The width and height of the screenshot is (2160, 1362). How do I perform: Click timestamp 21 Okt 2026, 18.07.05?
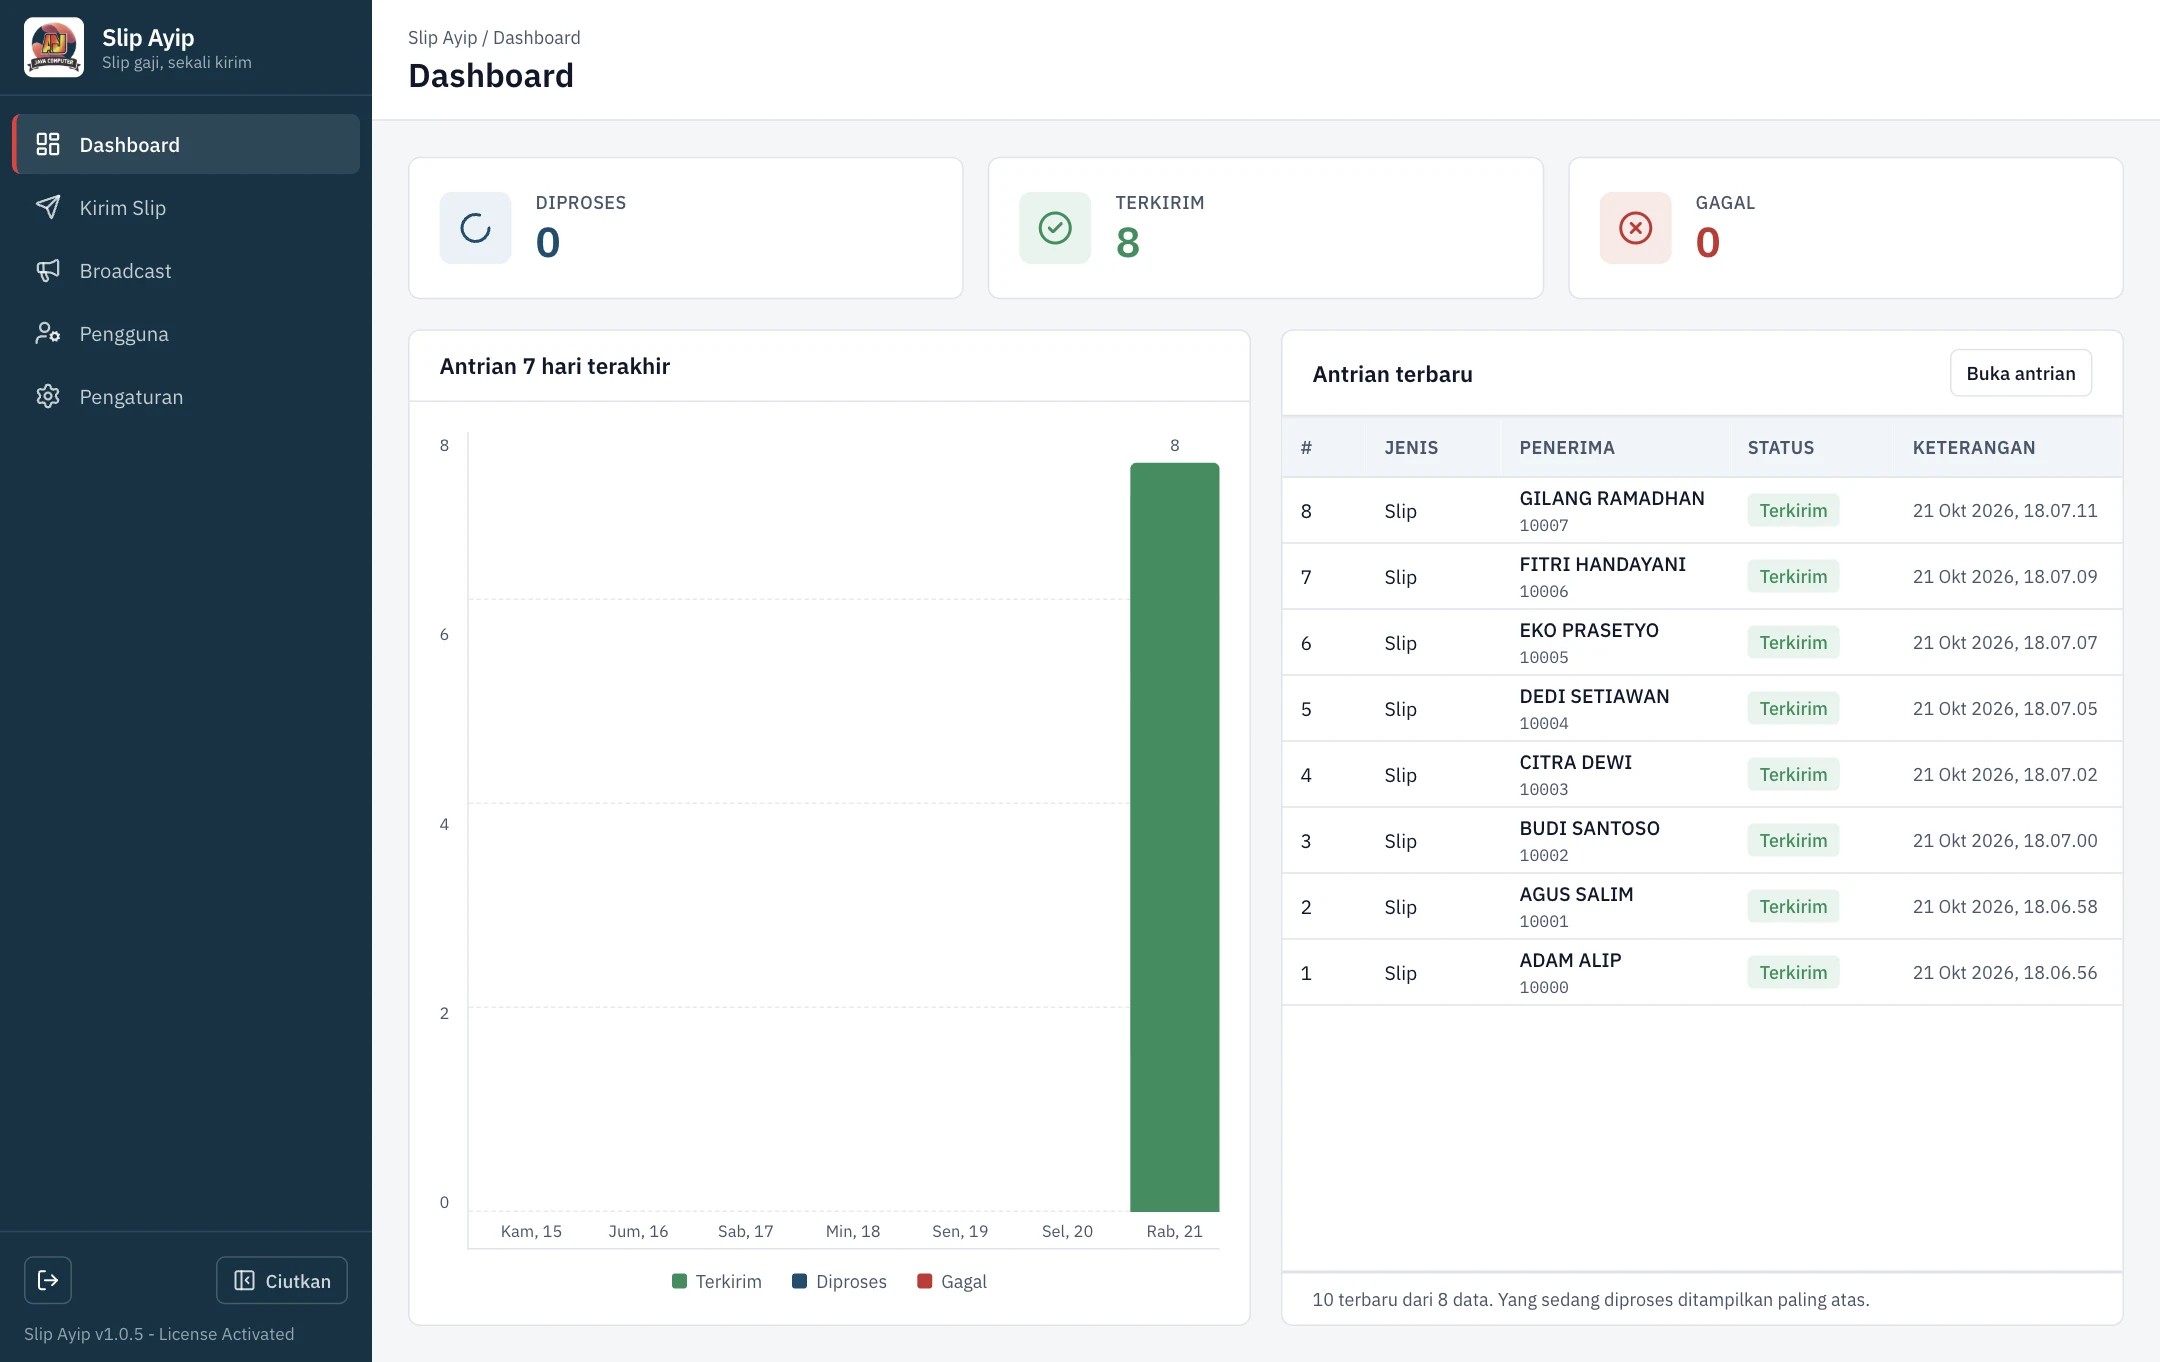[2005, 708]
